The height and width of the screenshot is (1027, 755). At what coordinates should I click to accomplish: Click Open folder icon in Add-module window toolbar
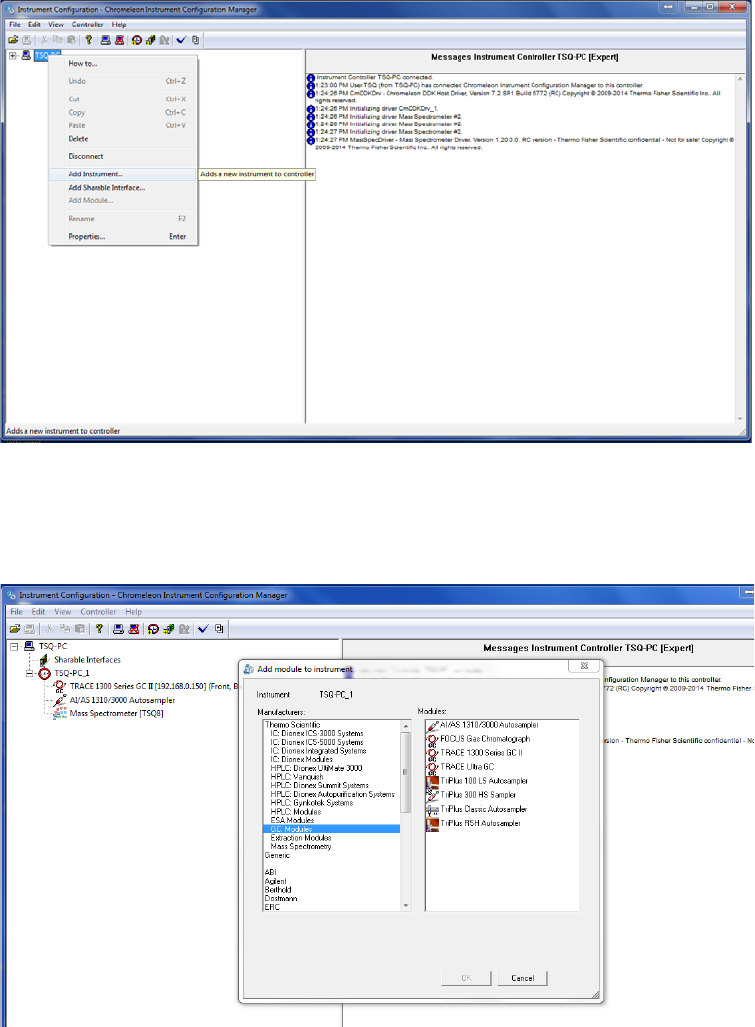pos(14,629)
